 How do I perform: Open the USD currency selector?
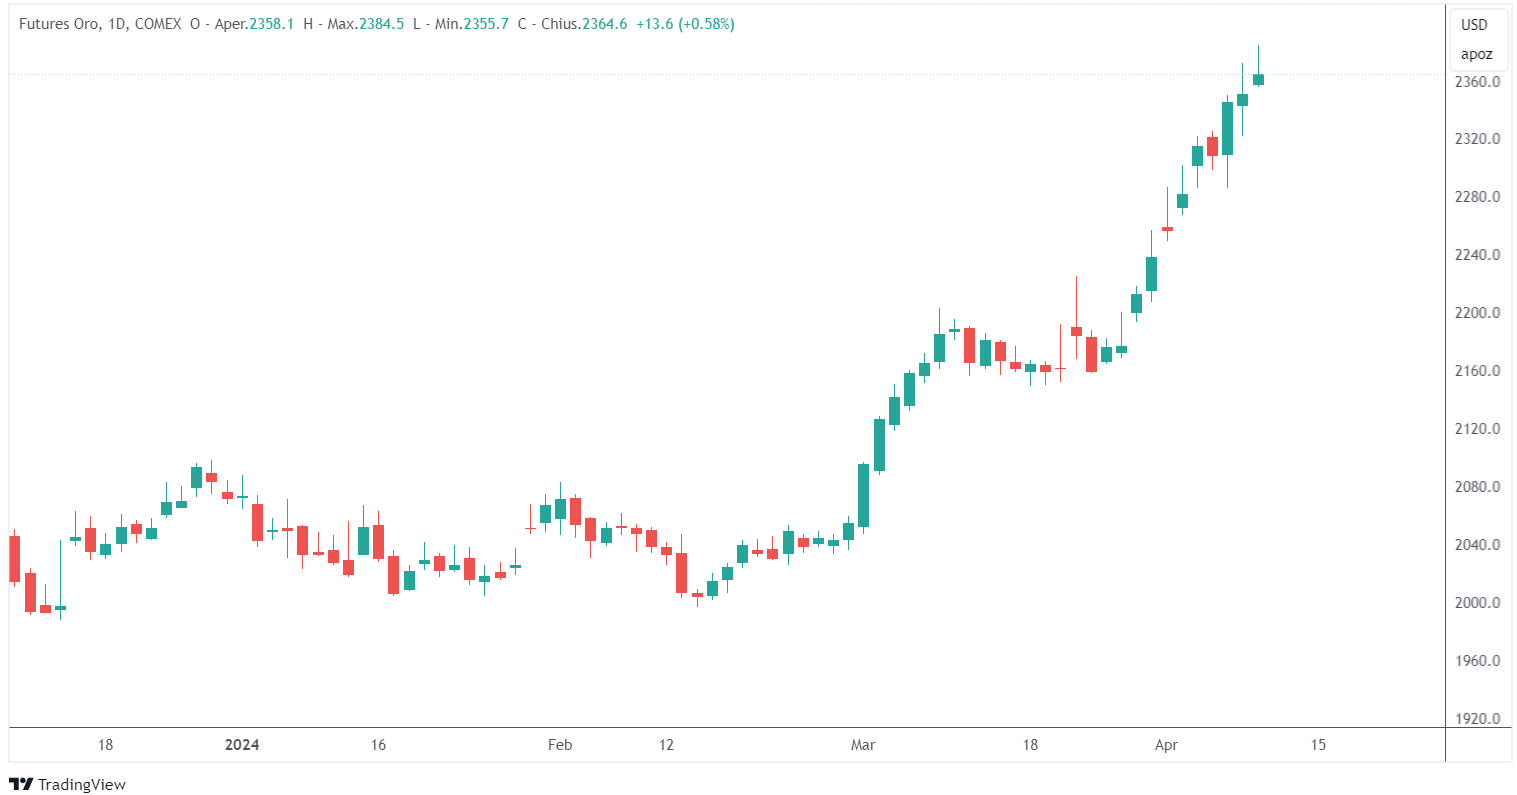click(x=1474, y=25)
